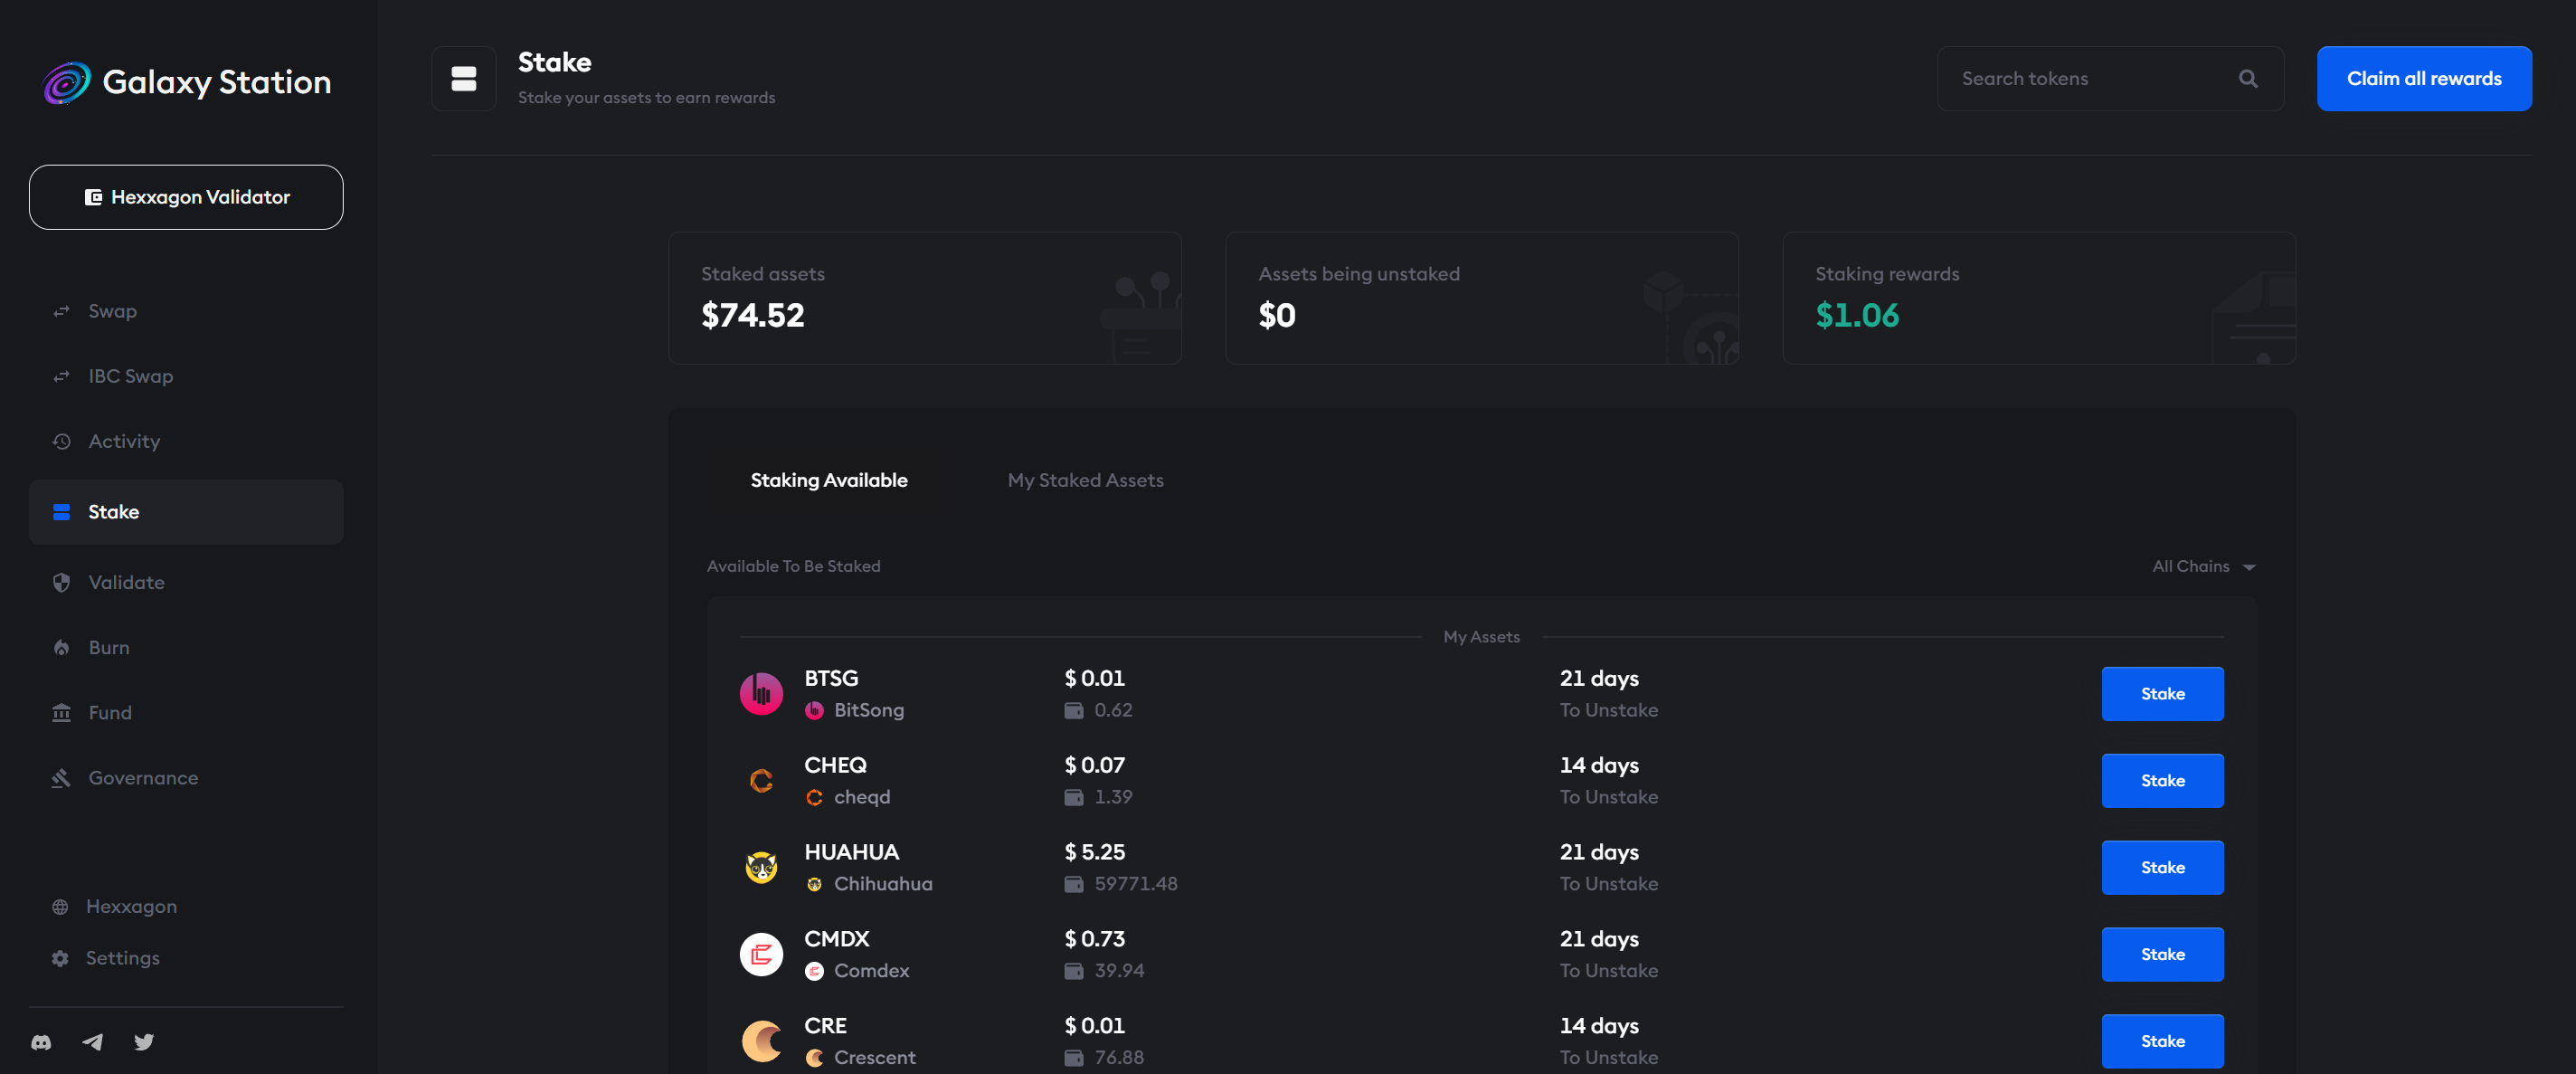The width and height of the screenshot is (2576, 1074).
Task: Open the Telegram link icon
Action: 93,1042
